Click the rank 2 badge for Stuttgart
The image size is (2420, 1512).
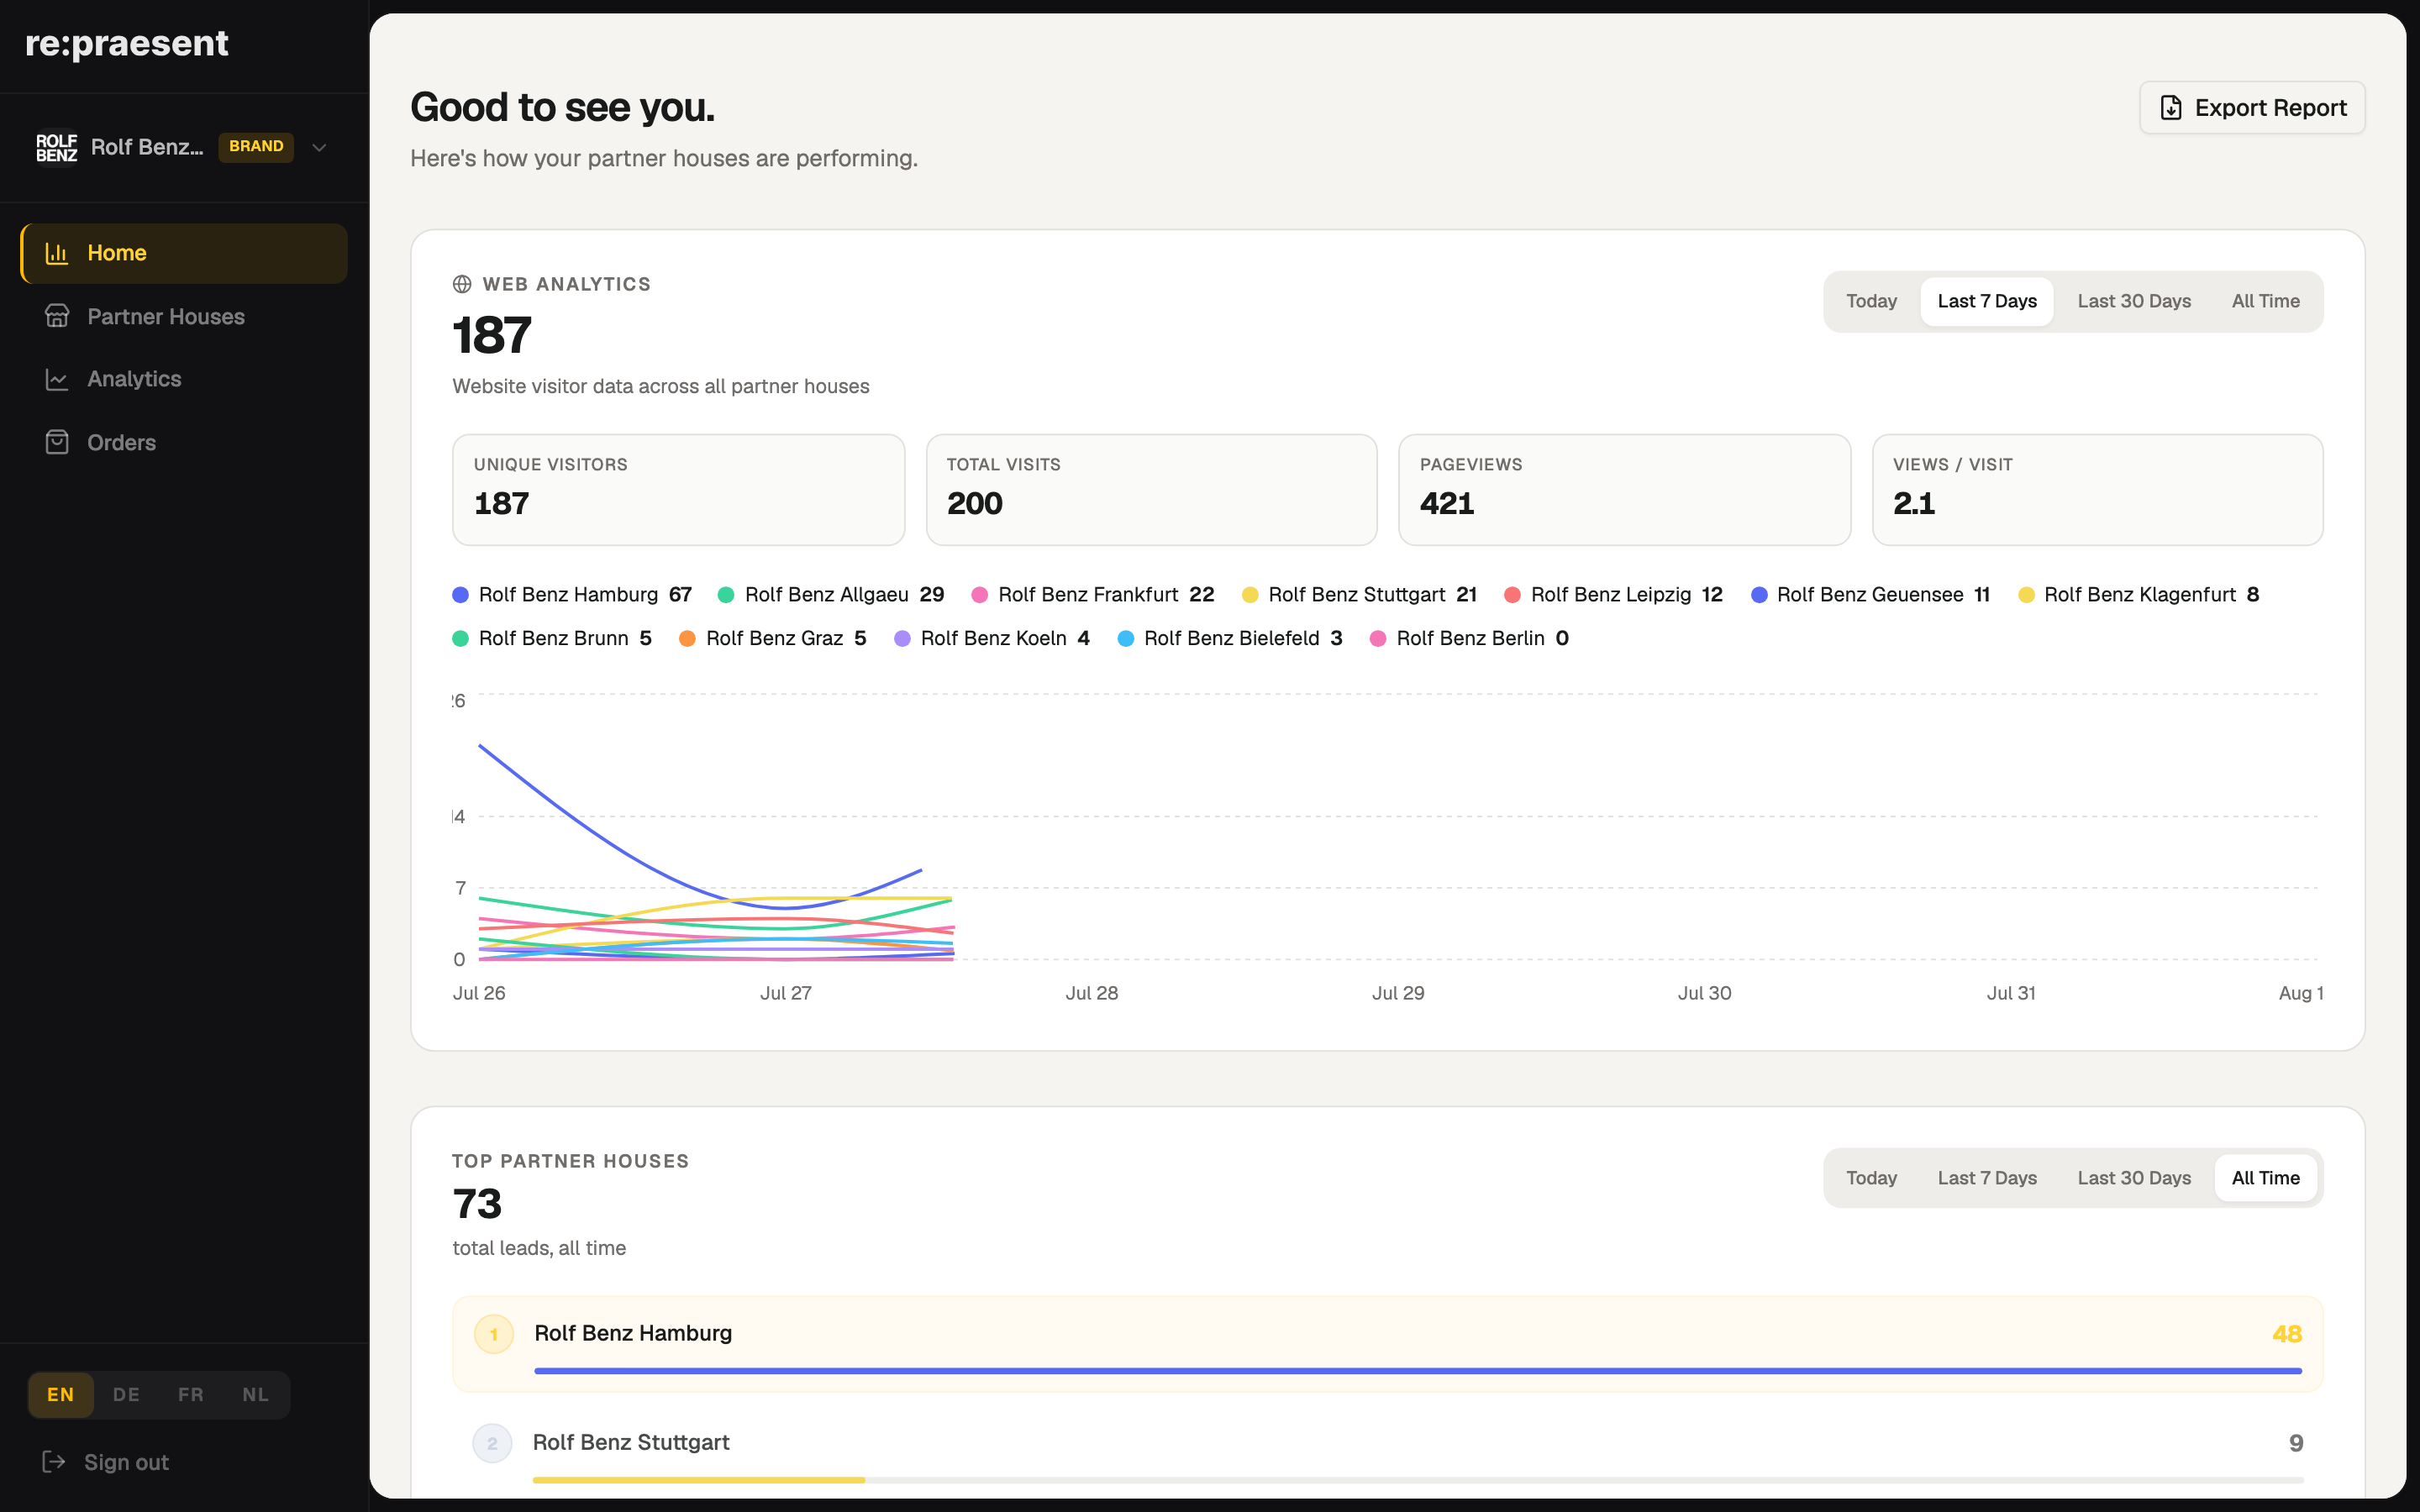[492, 1443]
